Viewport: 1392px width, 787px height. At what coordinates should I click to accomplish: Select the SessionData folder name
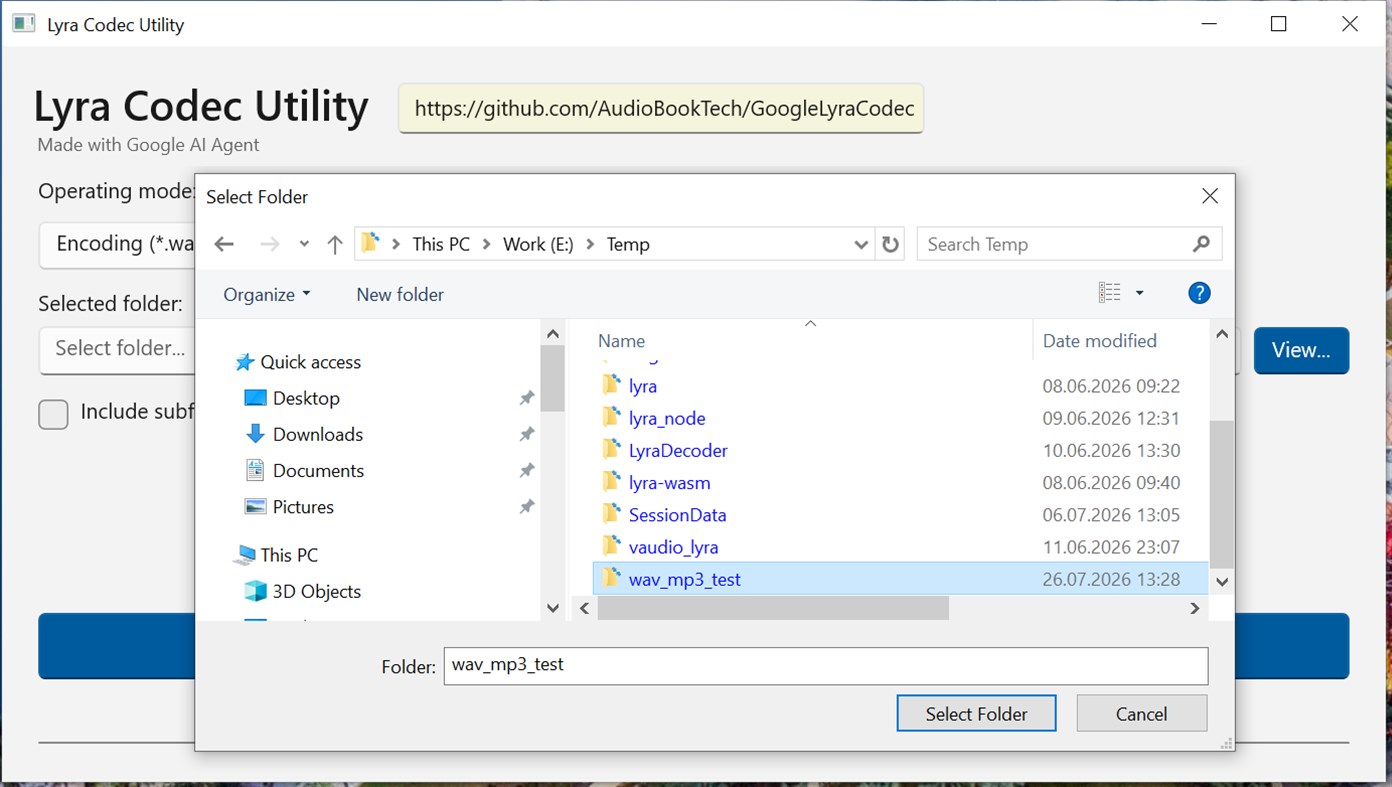click(x=677, y=515)
